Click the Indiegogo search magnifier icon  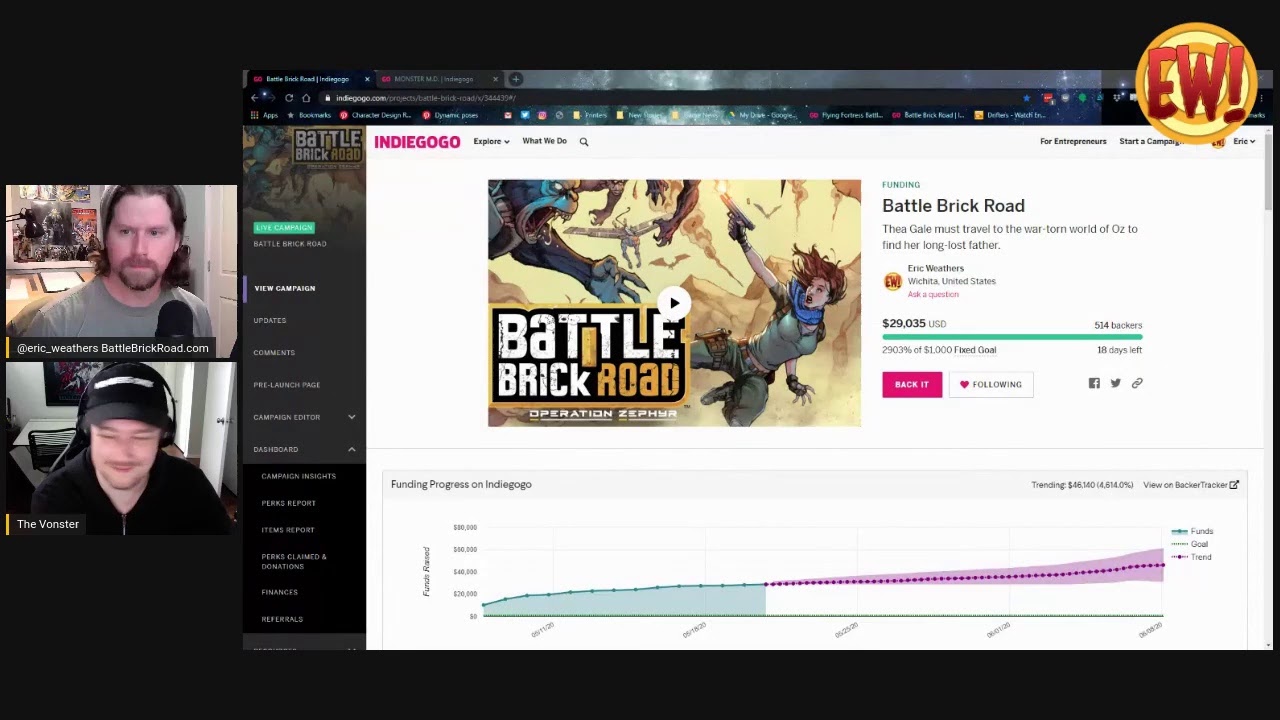coord(584,142)
